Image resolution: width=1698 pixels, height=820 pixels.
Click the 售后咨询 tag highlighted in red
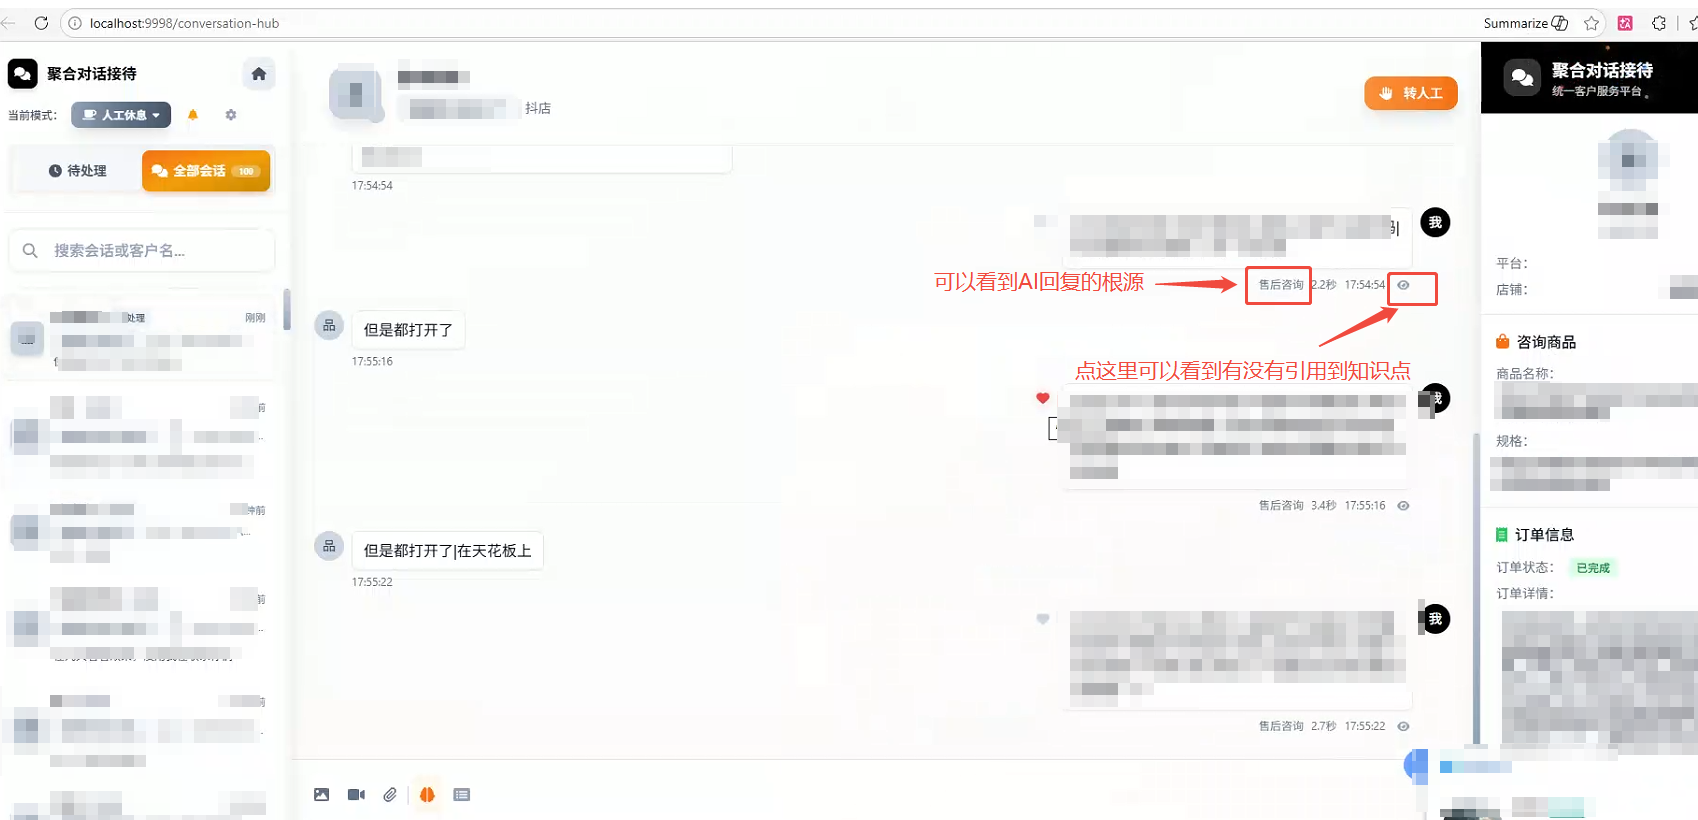(x=1280, y=285)
